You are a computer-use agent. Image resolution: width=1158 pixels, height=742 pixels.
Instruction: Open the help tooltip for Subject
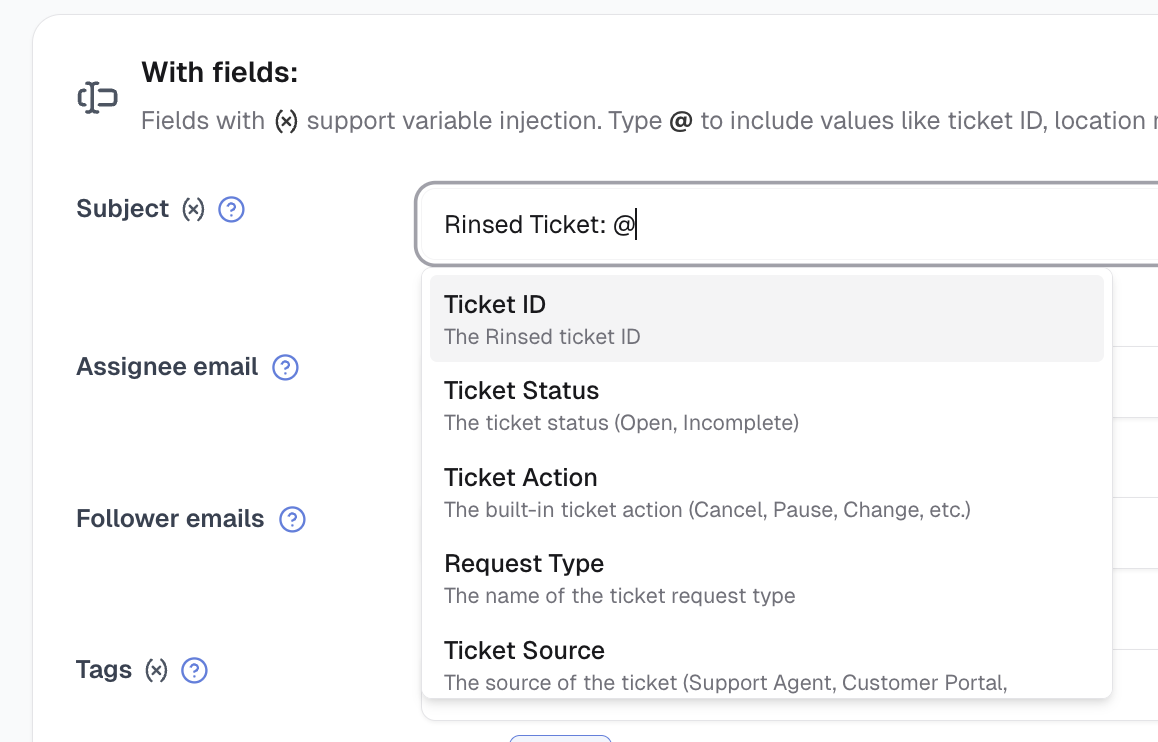click(x=231, y=209)
